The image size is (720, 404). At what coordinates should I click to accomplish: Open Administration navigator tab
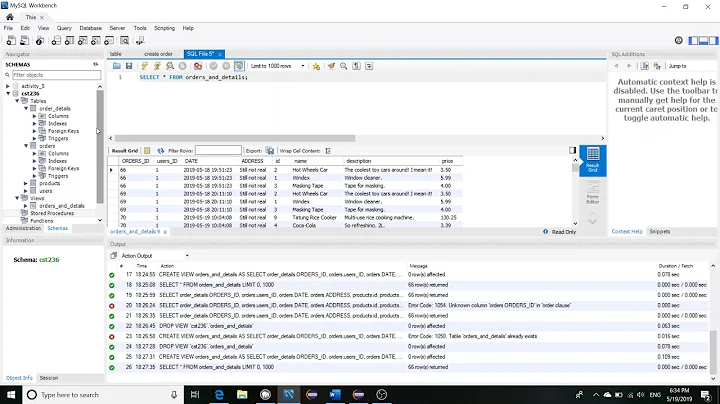(x=23, y=228)
